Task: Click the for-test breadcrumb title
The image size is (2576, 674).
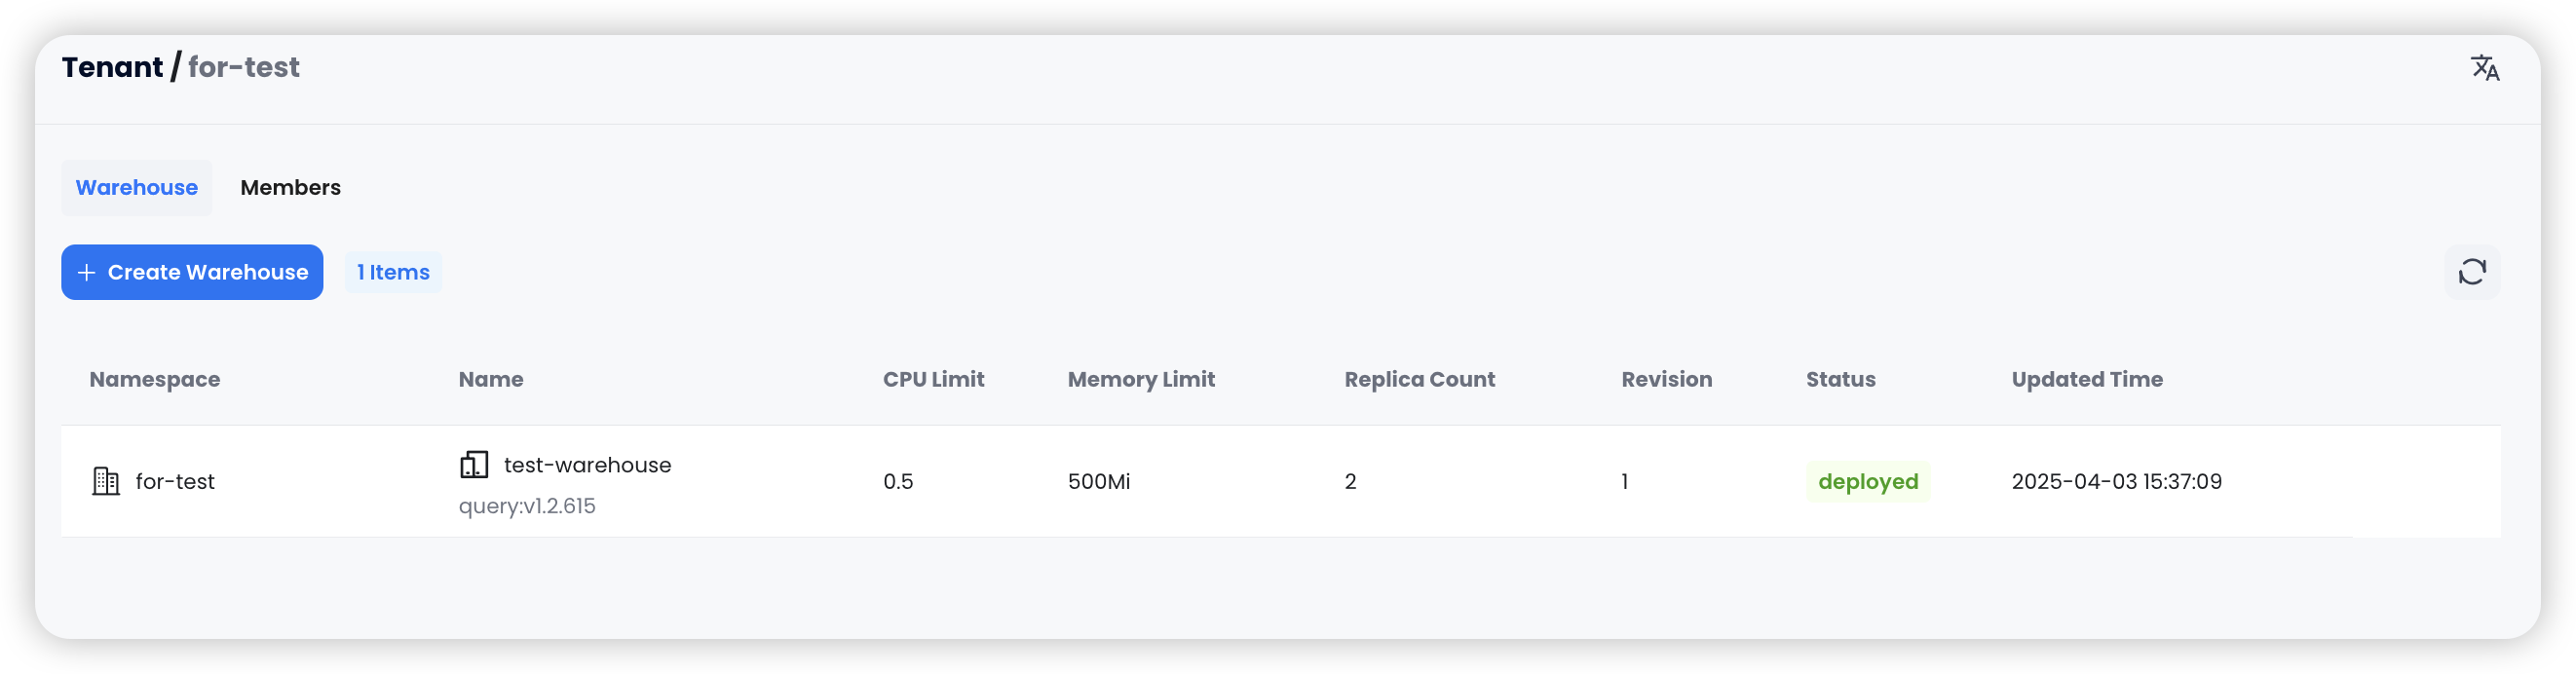Action: [x=243, y=67]
